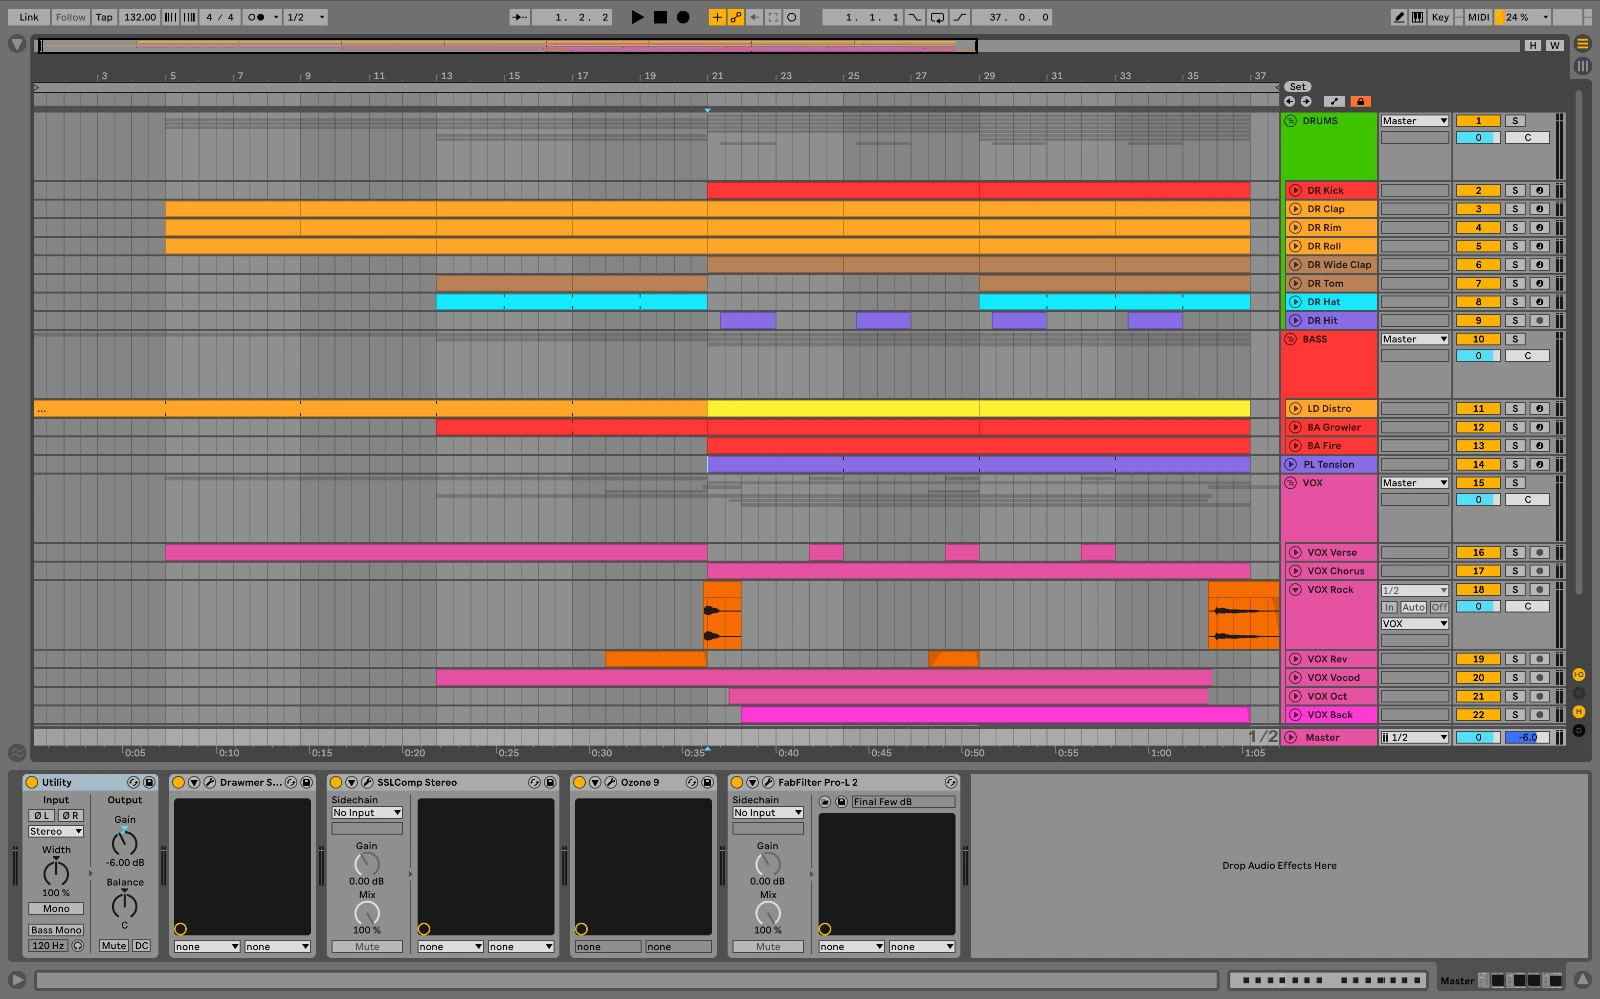Click the VOX Rock pan control C

point(1527,607)
